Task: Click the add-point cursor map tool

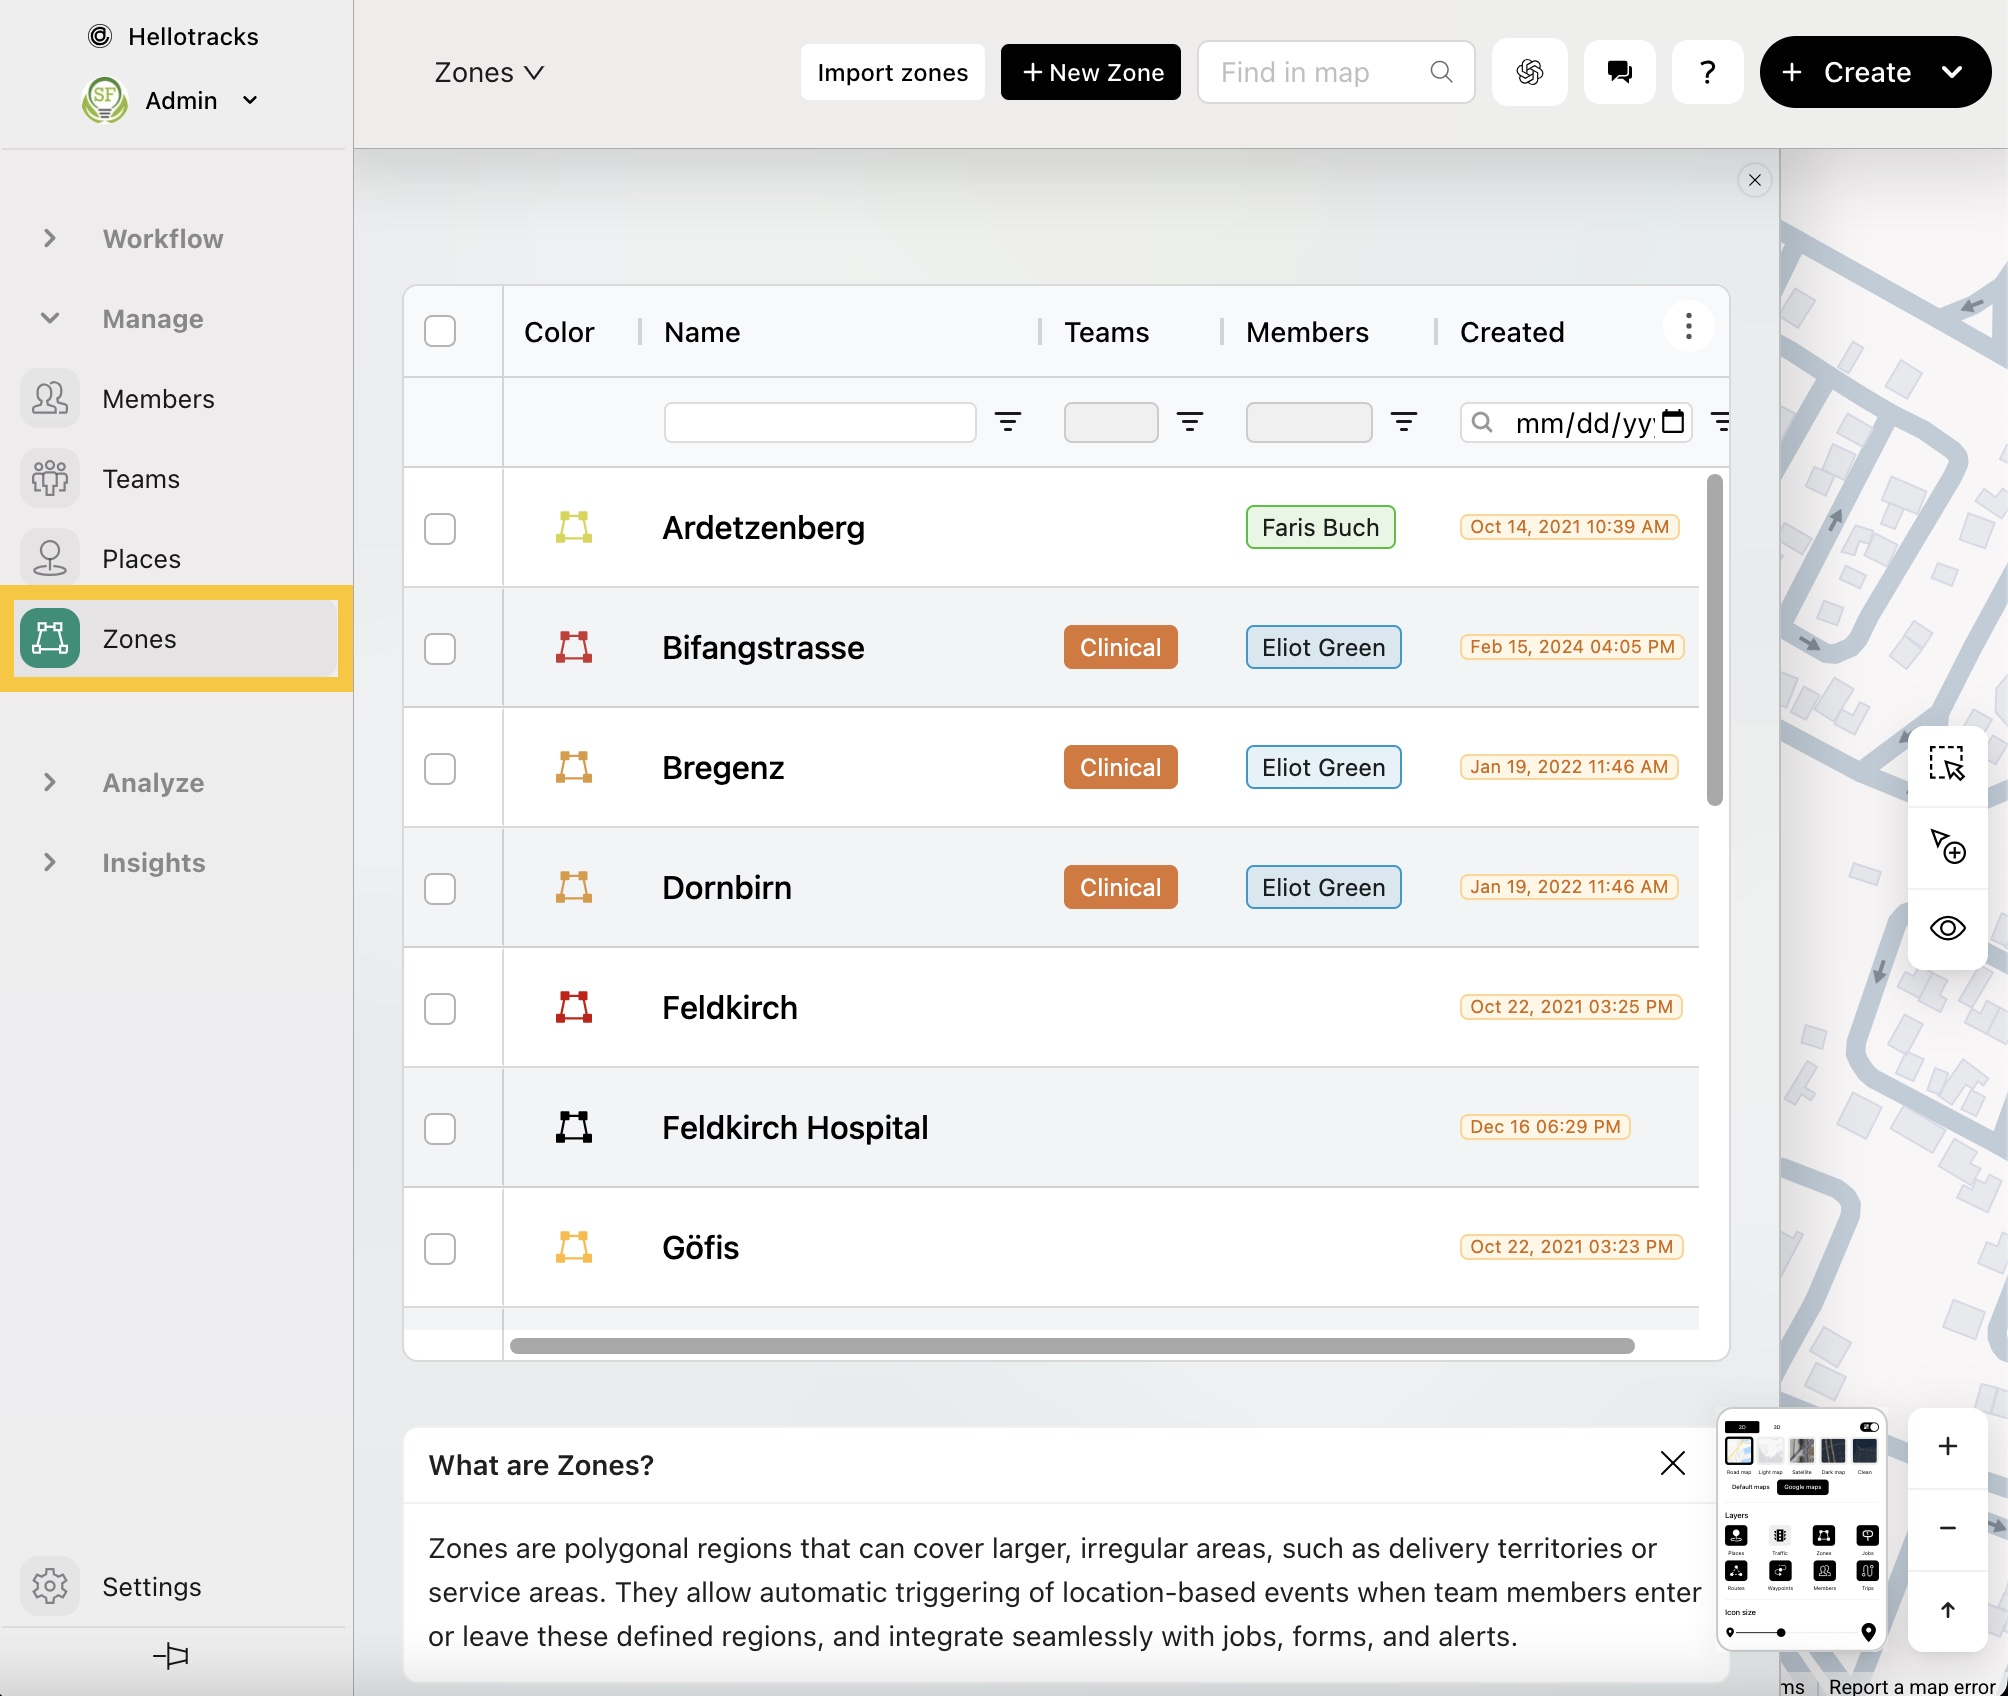Action: click(x=1946, y=846)
